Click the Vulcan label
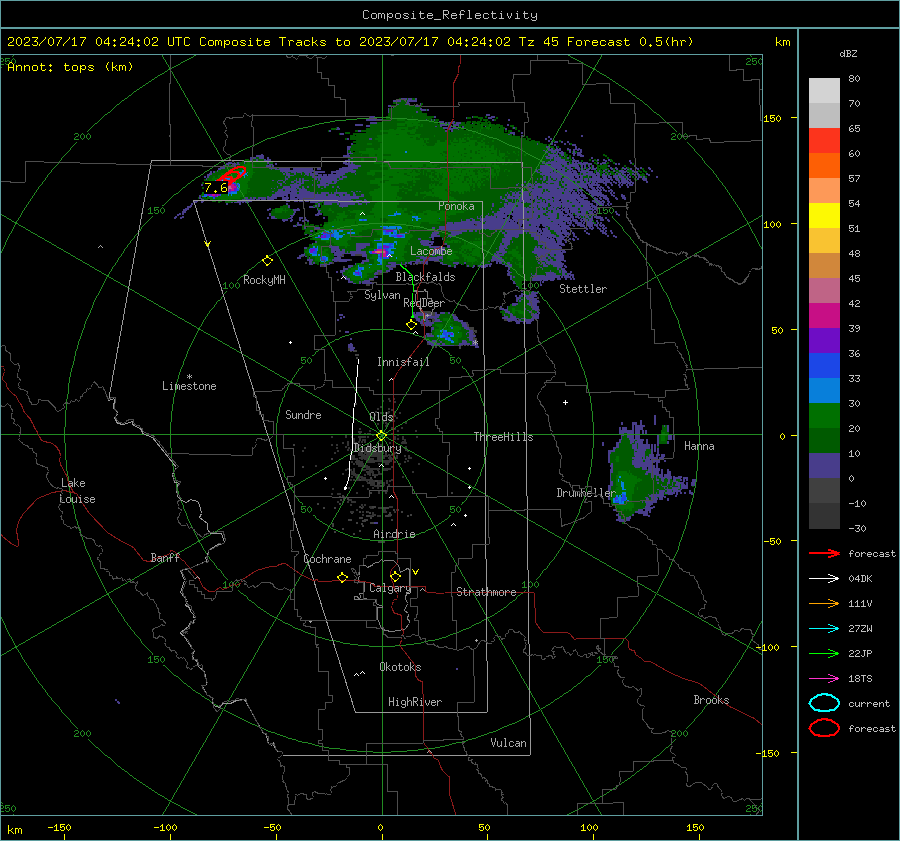 pos(509,743)
